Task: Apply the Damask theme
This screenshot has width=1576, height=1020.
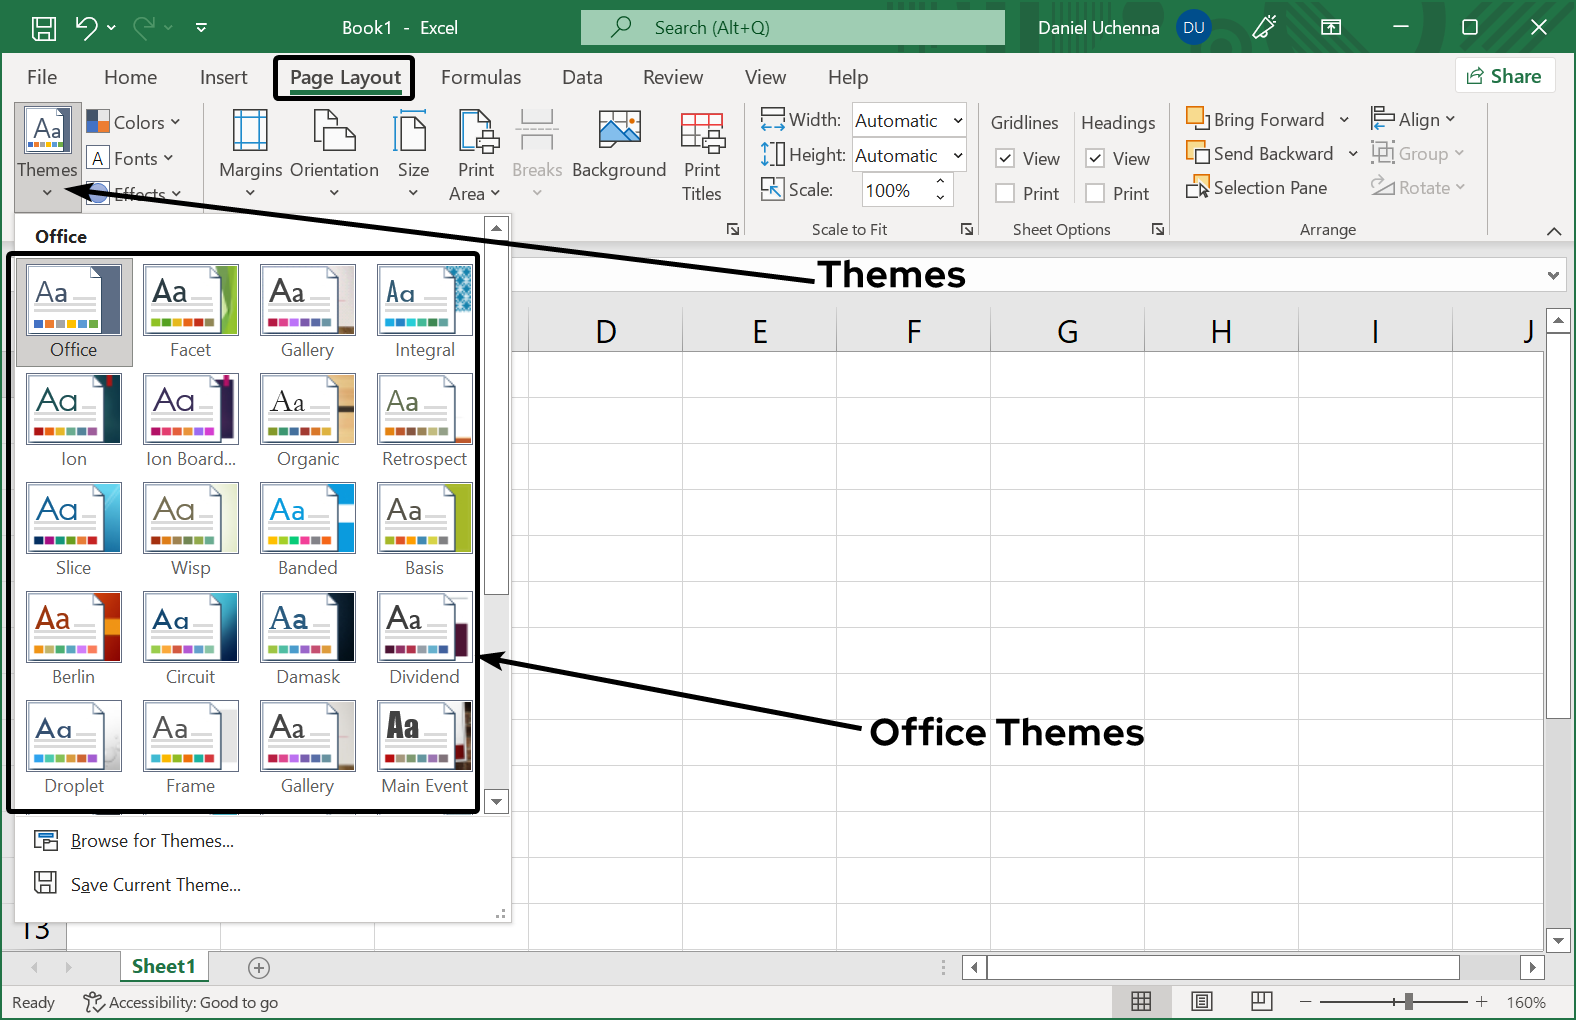Action: pos(308,639)
